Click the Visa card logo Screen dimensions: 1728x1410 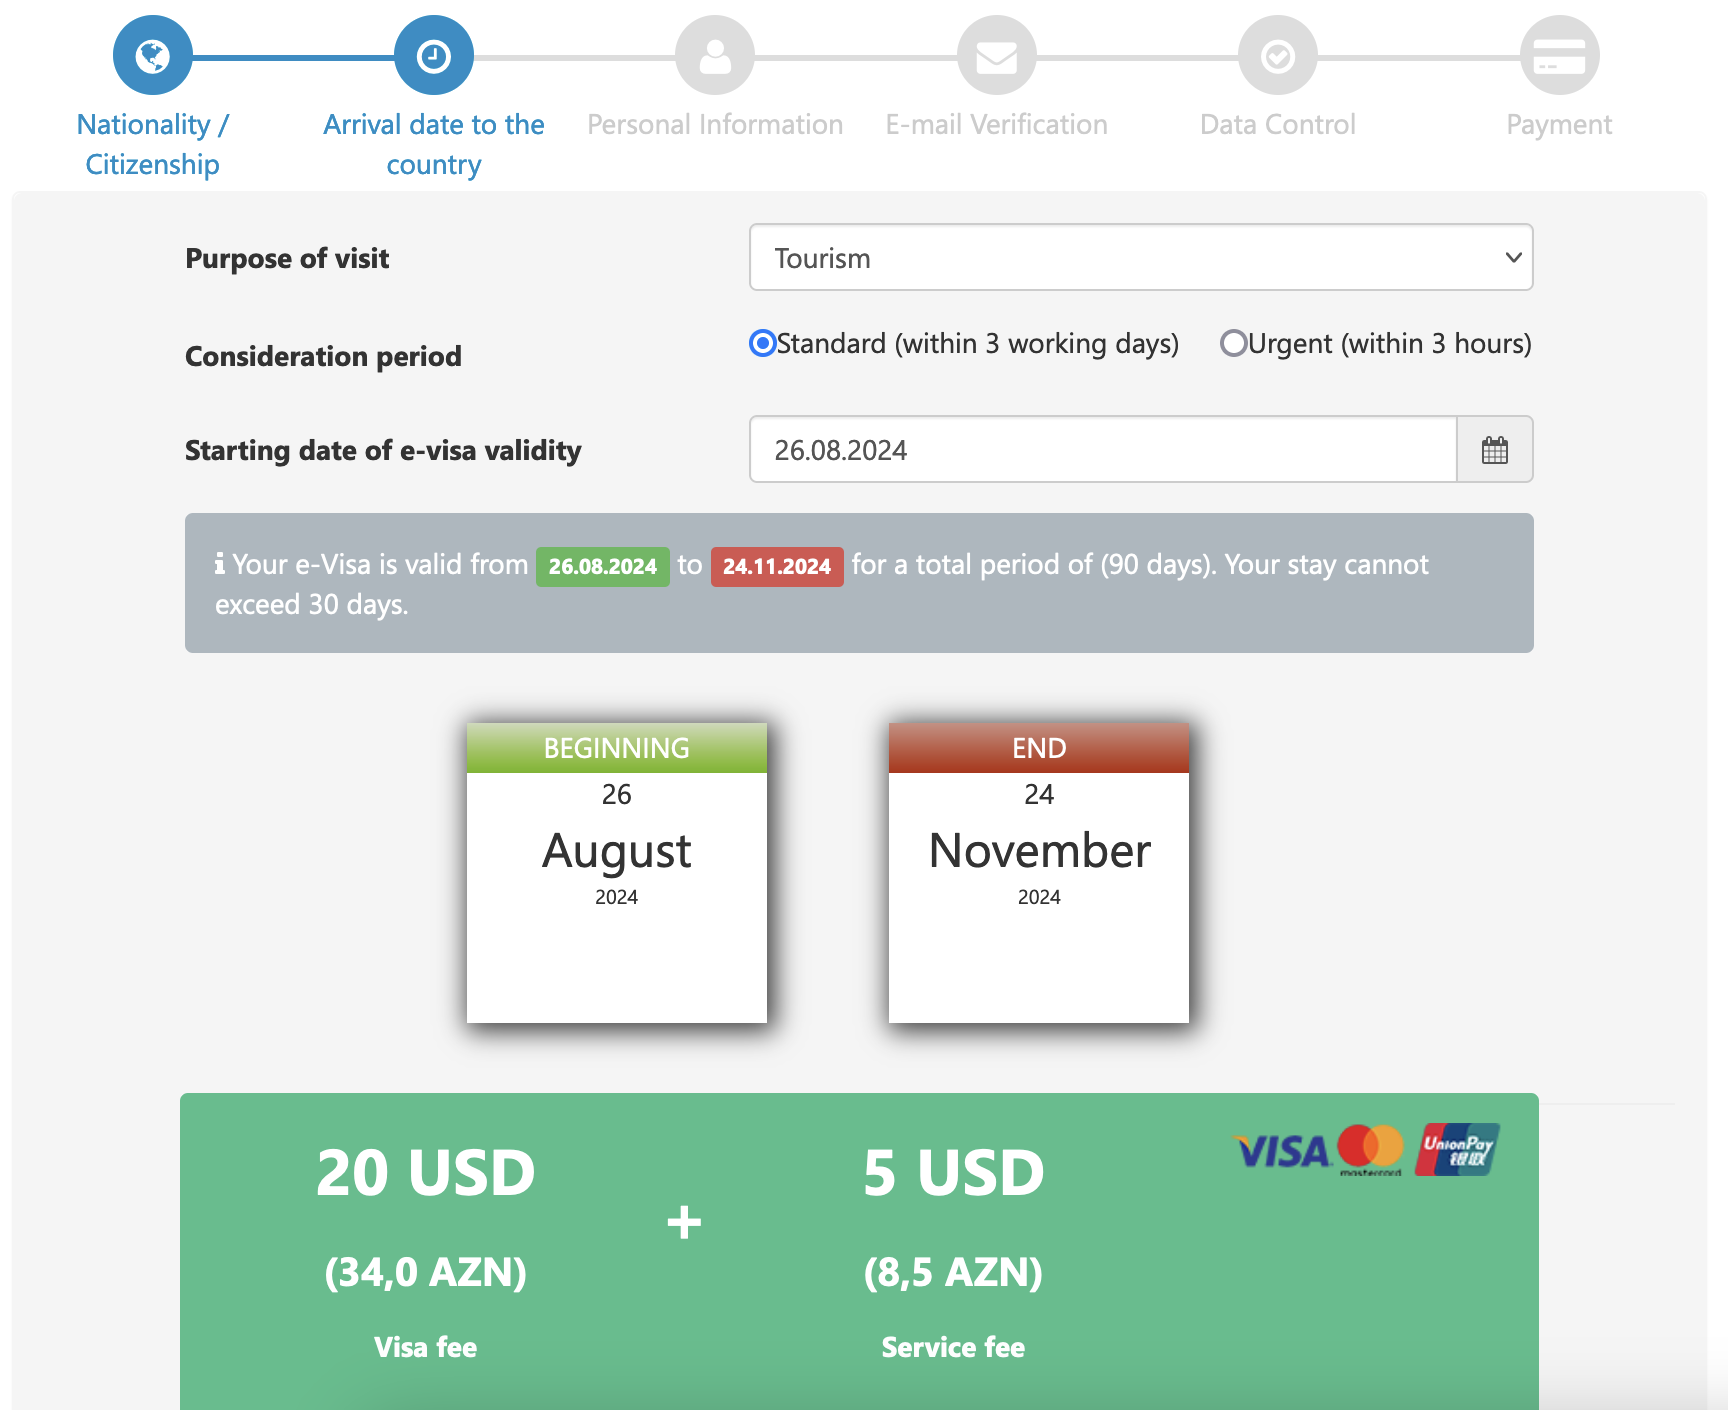(1283, 1152)
